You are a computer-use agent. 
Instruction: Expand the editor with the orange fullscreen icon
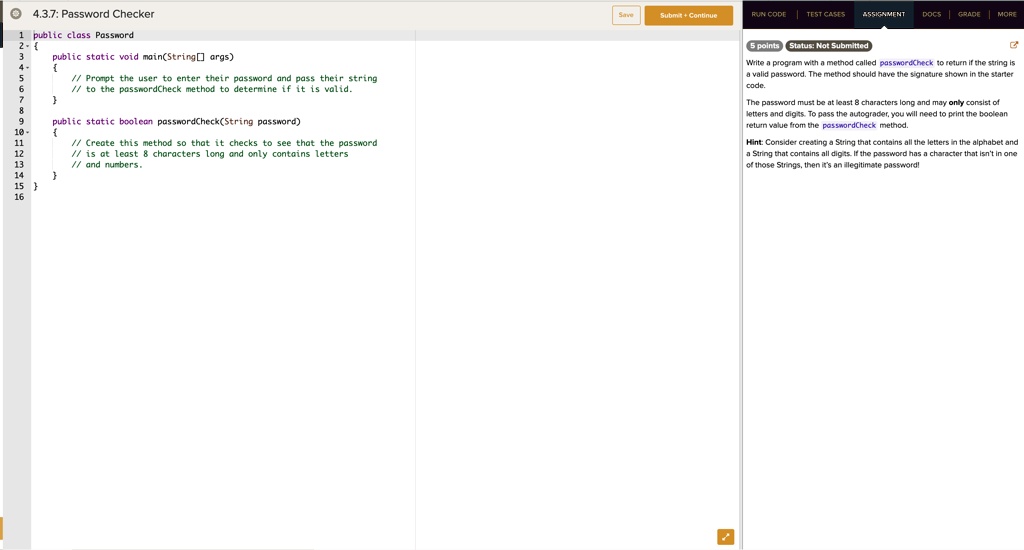726,537
